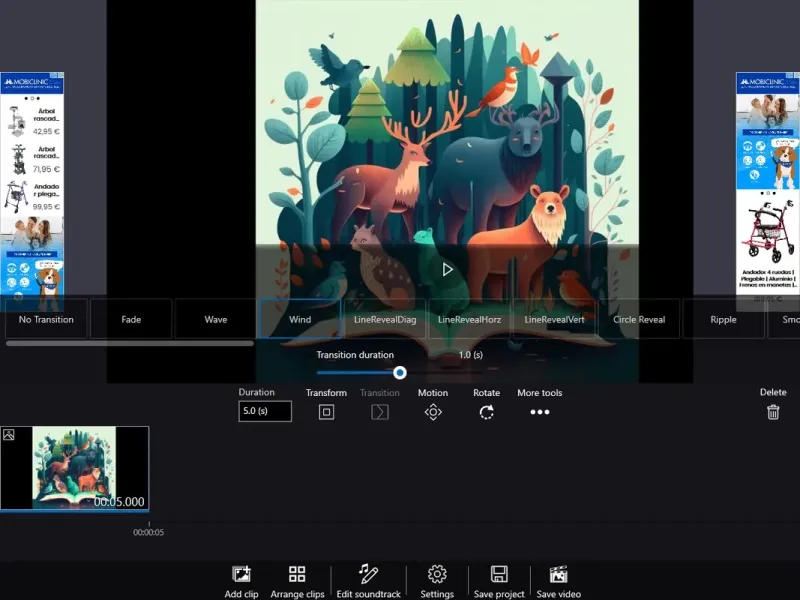Play the preview video

(447, 269)
